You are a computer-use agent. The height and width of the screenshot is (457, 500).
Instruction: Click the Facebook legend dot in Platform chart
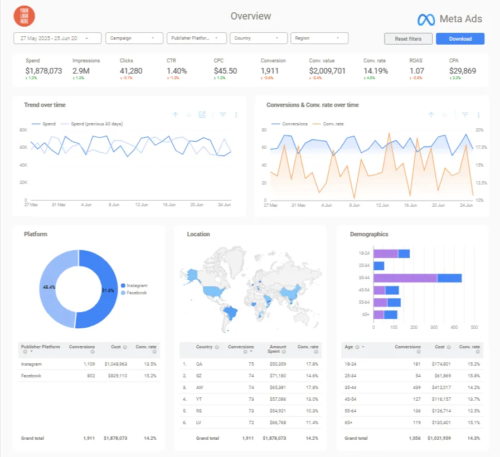coord(123,293)
